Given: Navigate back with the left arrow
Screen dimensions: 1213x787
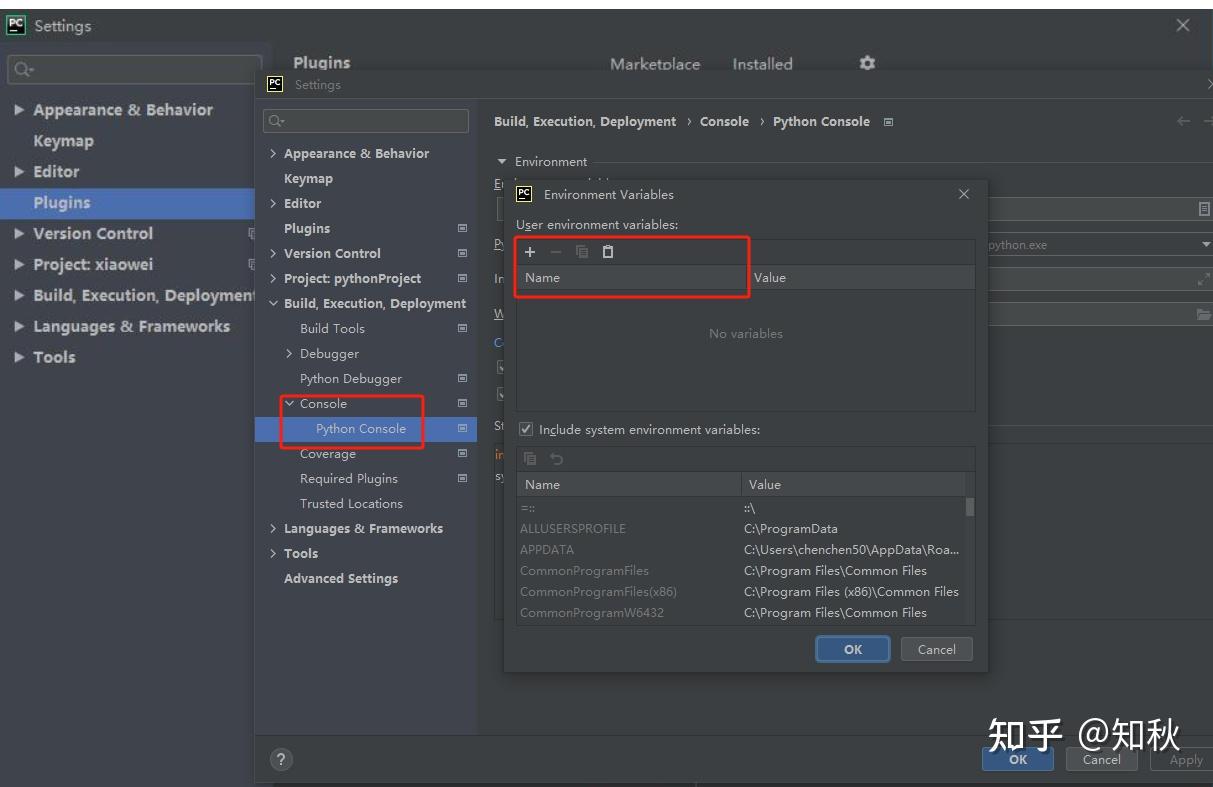Looking at the screenshot, I should tap(1184, 121).
